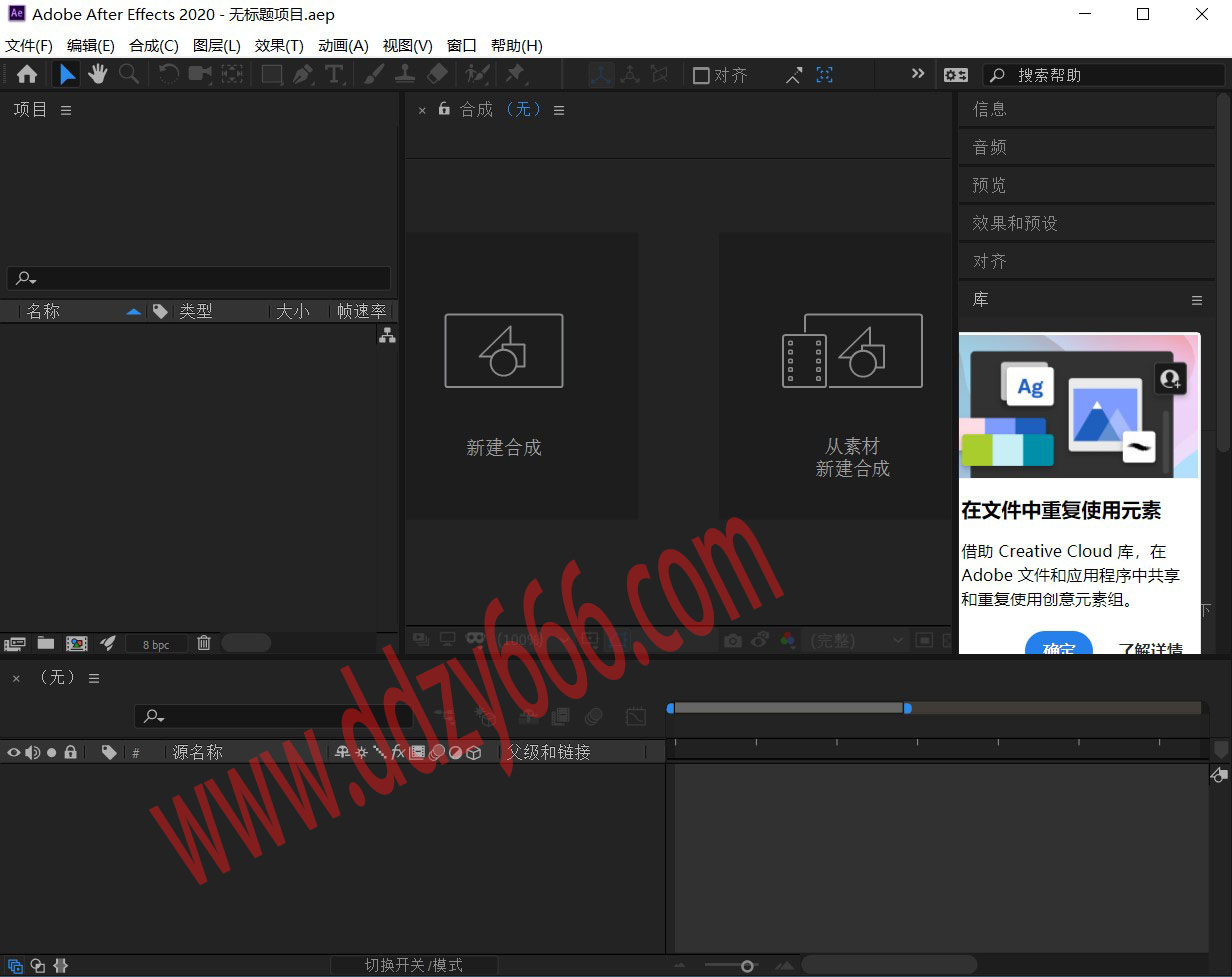Open the 文件(F) menu
The width and height of the screenshot is (1232, 977).
coord(29,46)
